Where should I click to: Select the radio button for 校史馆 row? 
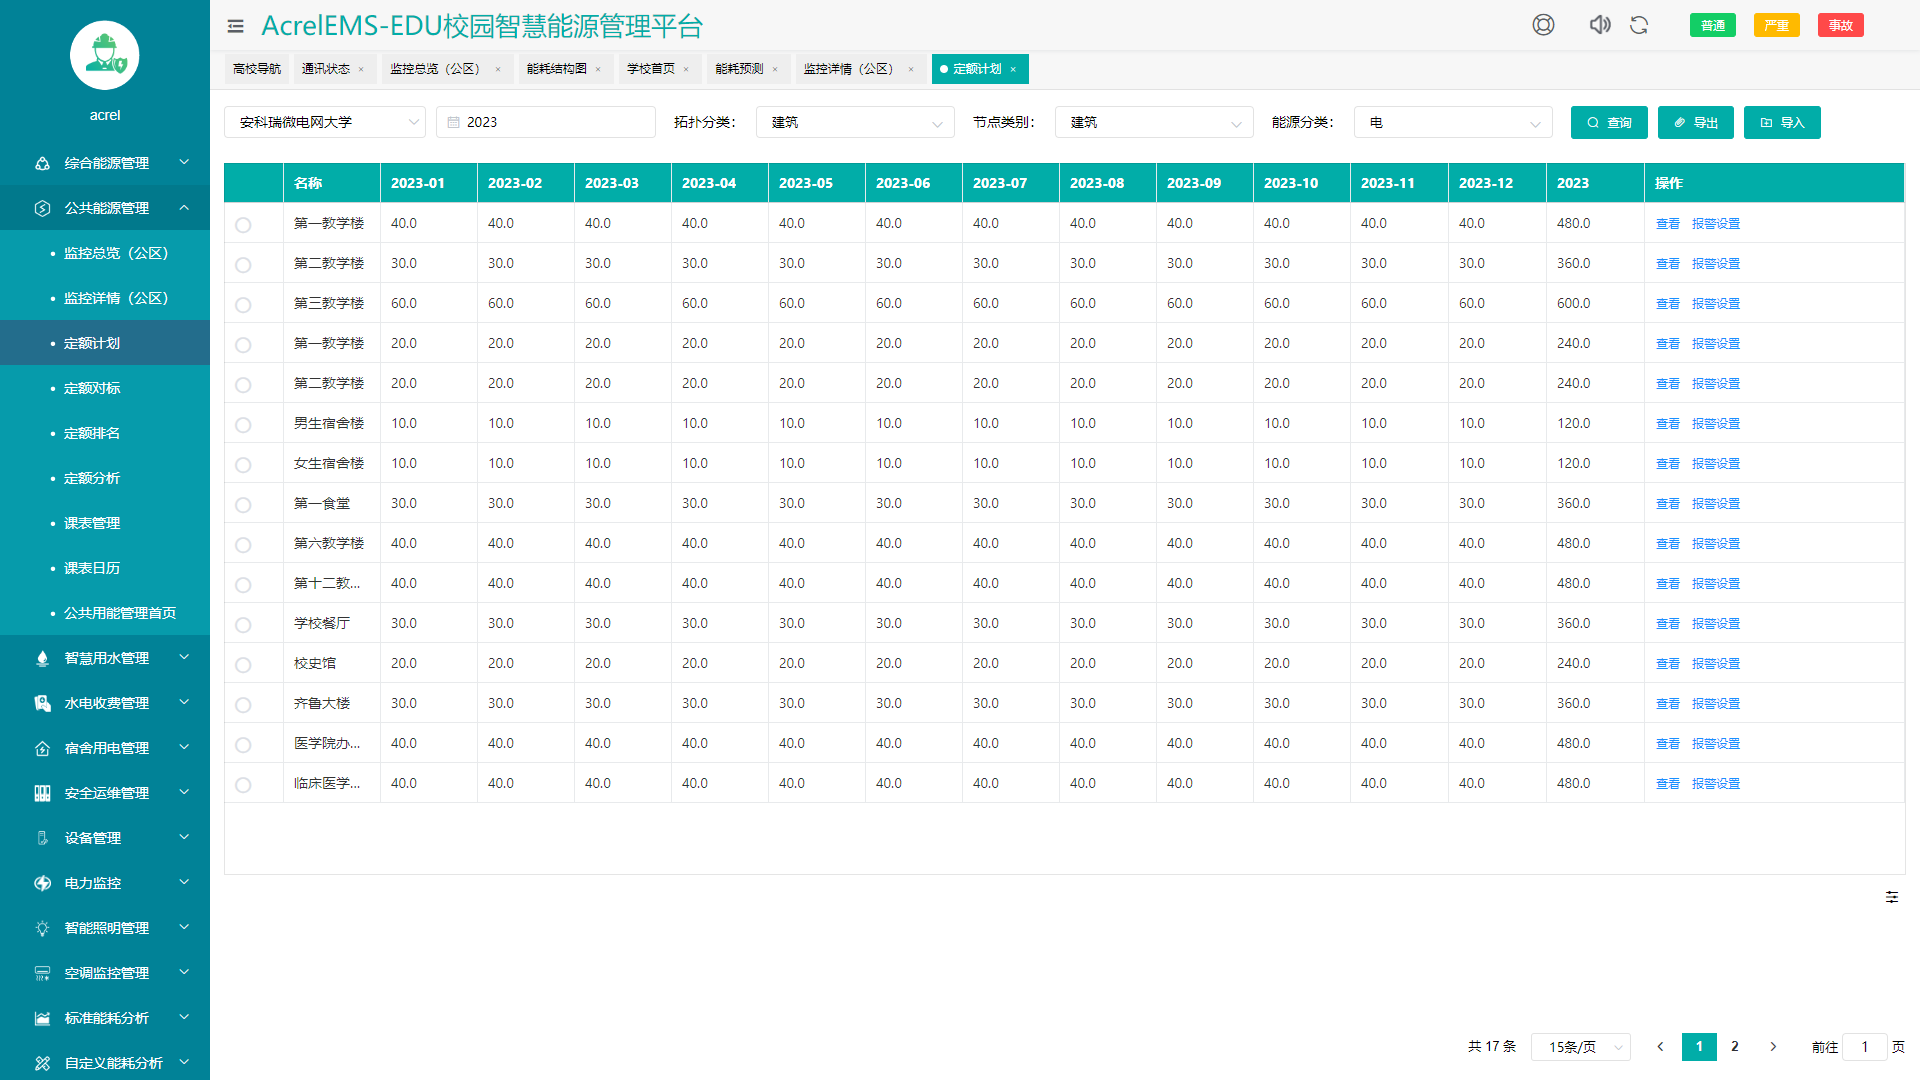(243, 664)
